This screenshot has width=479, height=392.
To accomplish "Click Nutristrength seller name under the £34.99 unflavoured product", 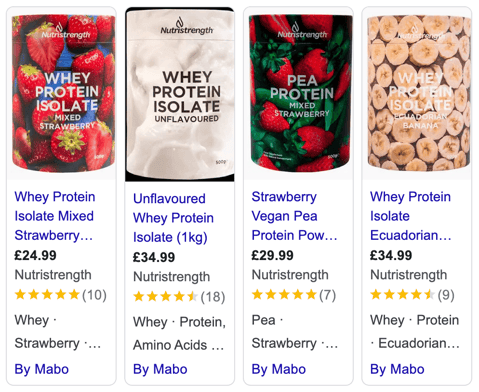I will pos(171,277).
